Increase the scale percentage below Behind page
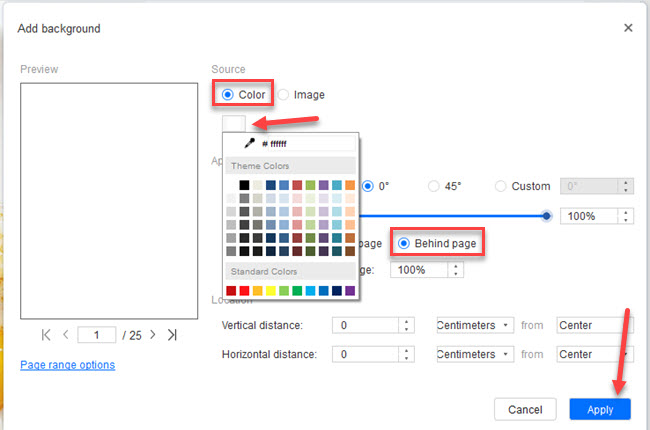The width and height of the screenshot is (650, 430). pos(456,266)
